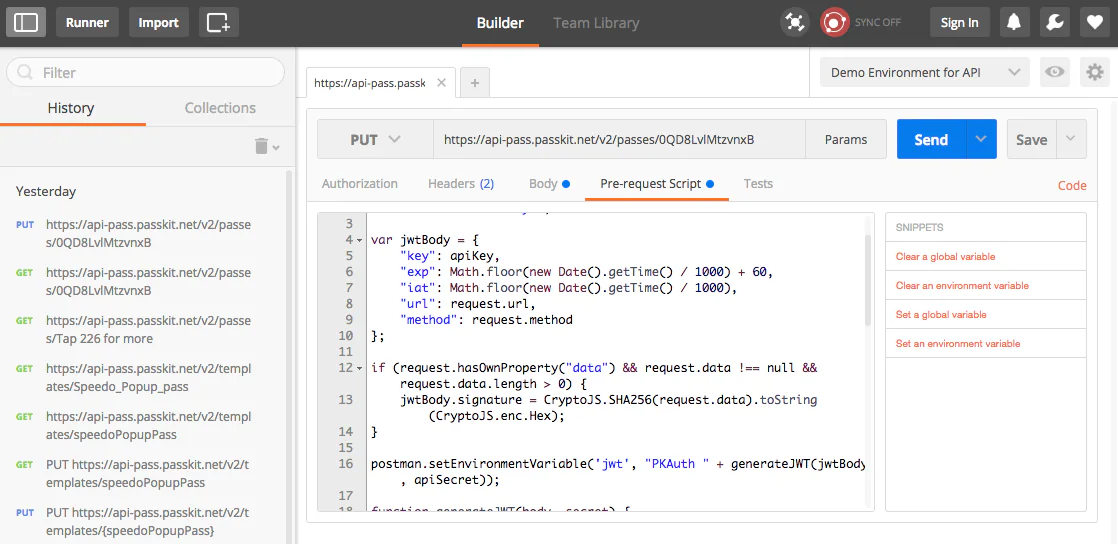The height and width of the screenshot is (544, 1118).
Task: Click the sync status orange icon
Action: click(833, 22)
